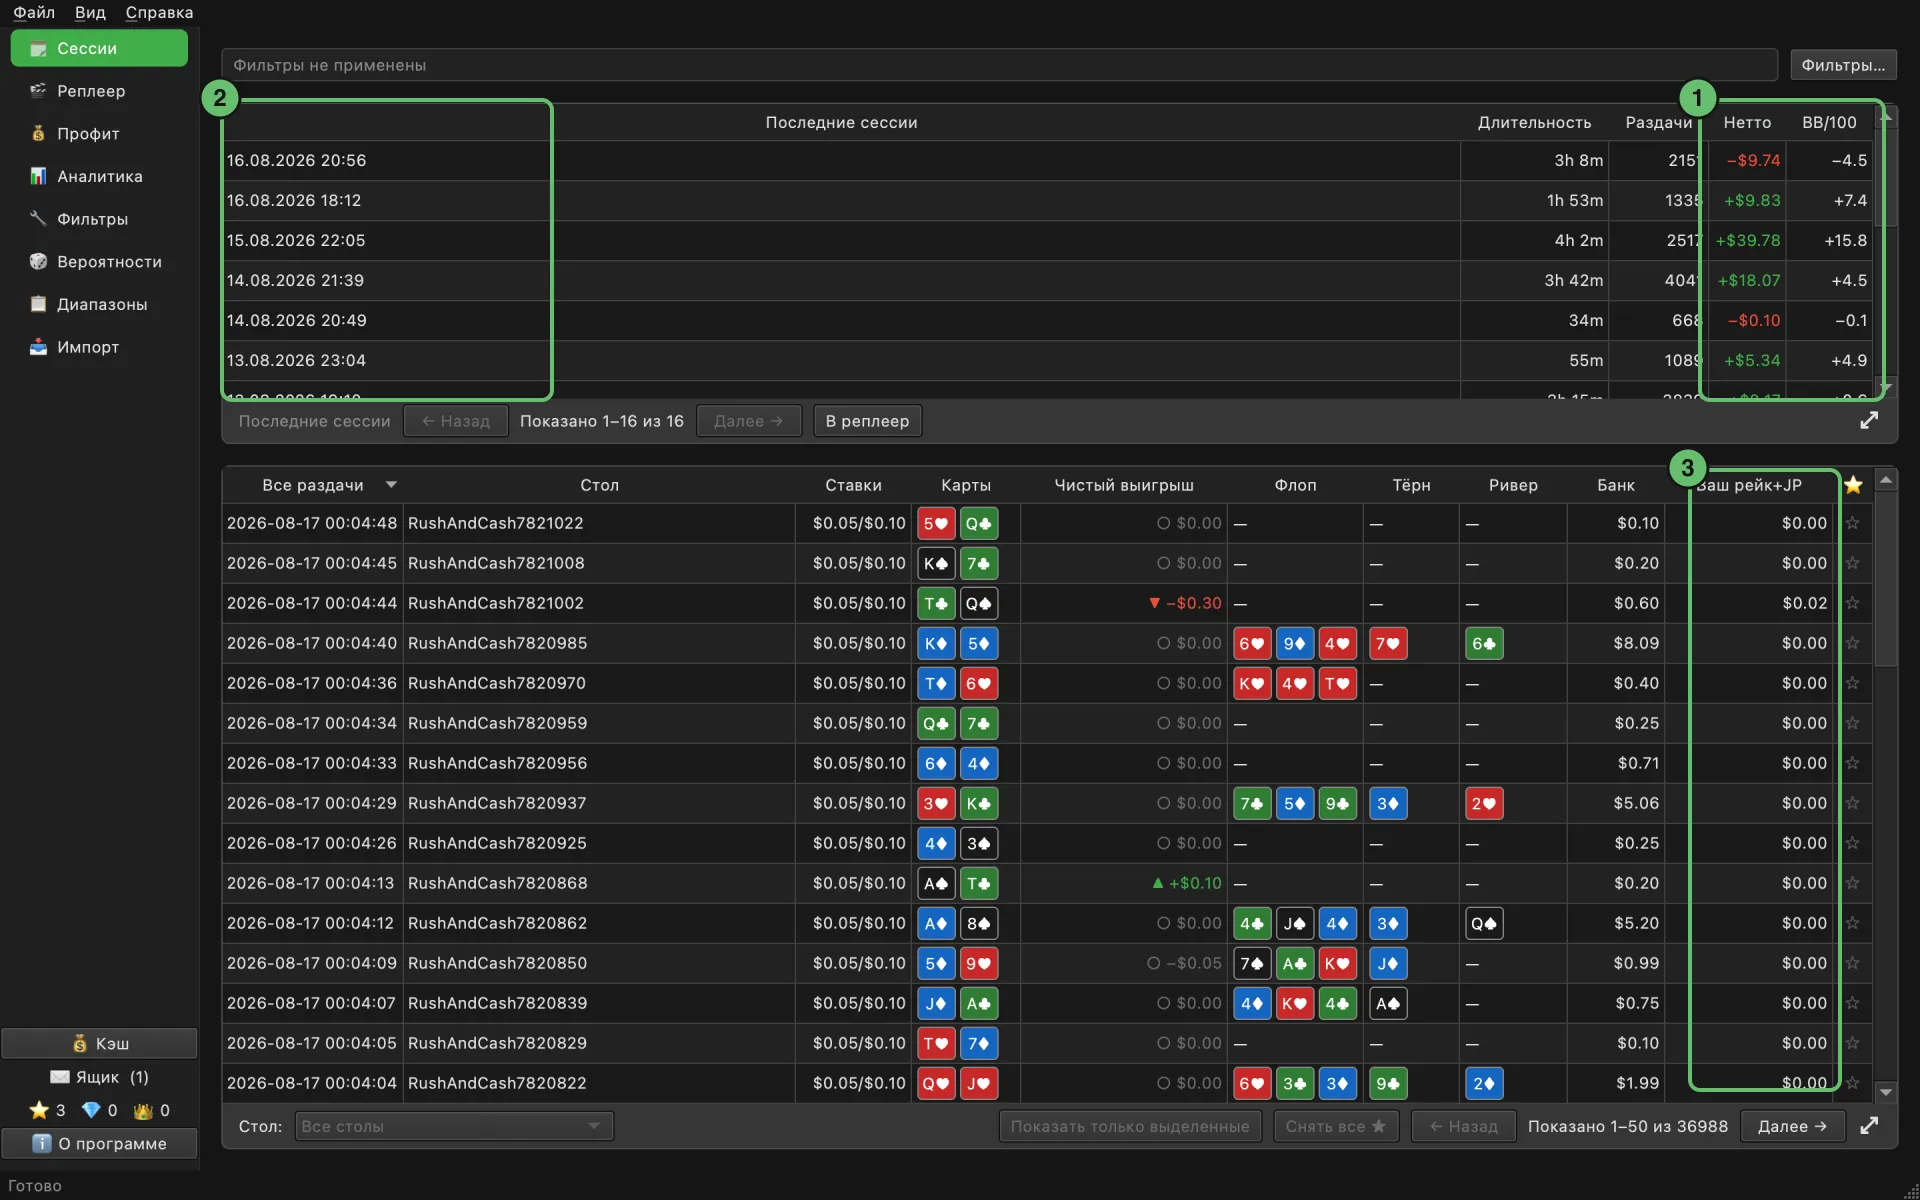
Task: Star the hand at table RushAndCash7820985
Action: (1853, 643)
